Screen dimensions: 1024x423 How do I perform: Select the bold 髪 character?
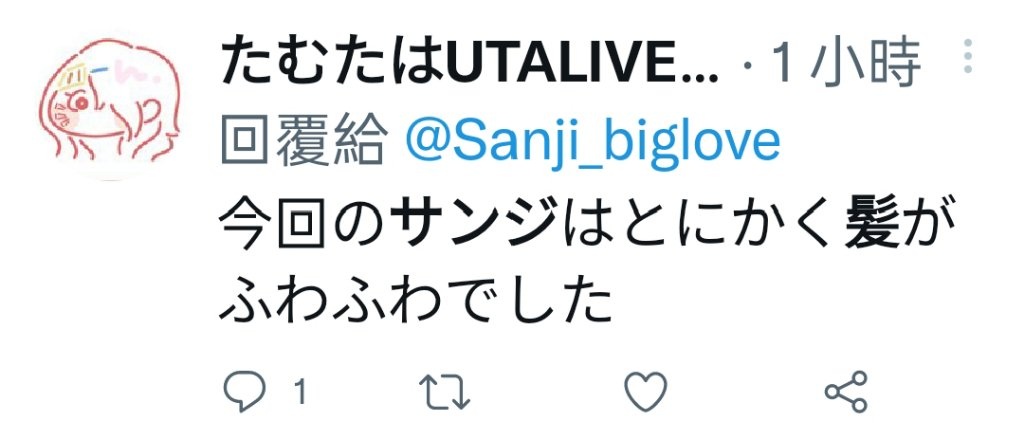(x=871, y=225)
